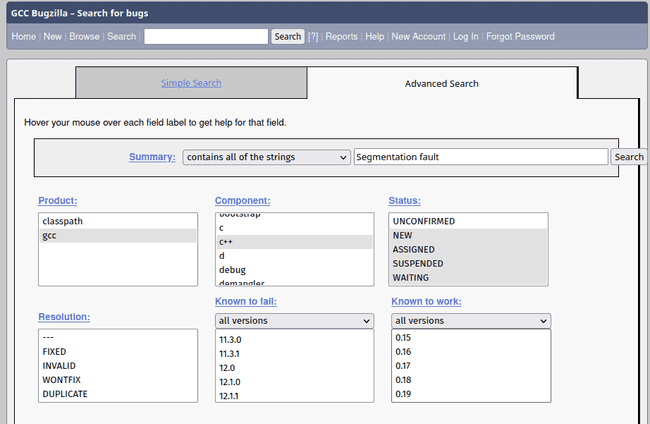Open the Product field label link
The height and width of the screenshot is (424, 650).
[x=58, y=201]
